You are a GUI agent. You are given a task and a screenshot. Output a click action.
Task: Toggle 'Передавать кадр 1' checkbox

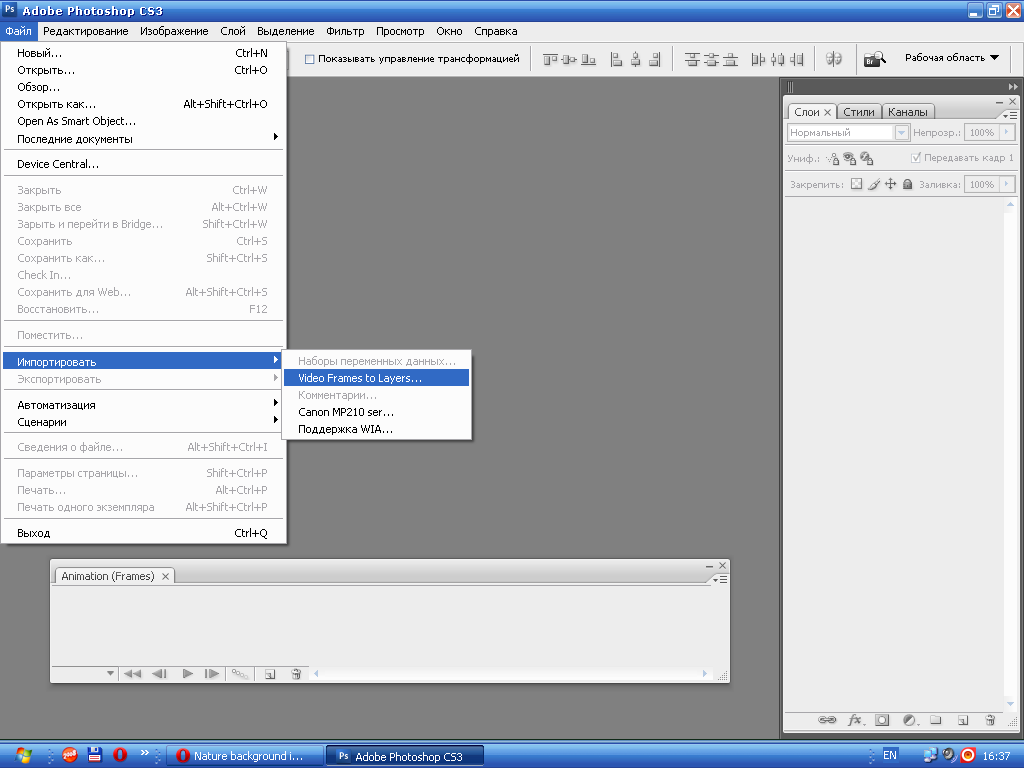click(916, 157)
